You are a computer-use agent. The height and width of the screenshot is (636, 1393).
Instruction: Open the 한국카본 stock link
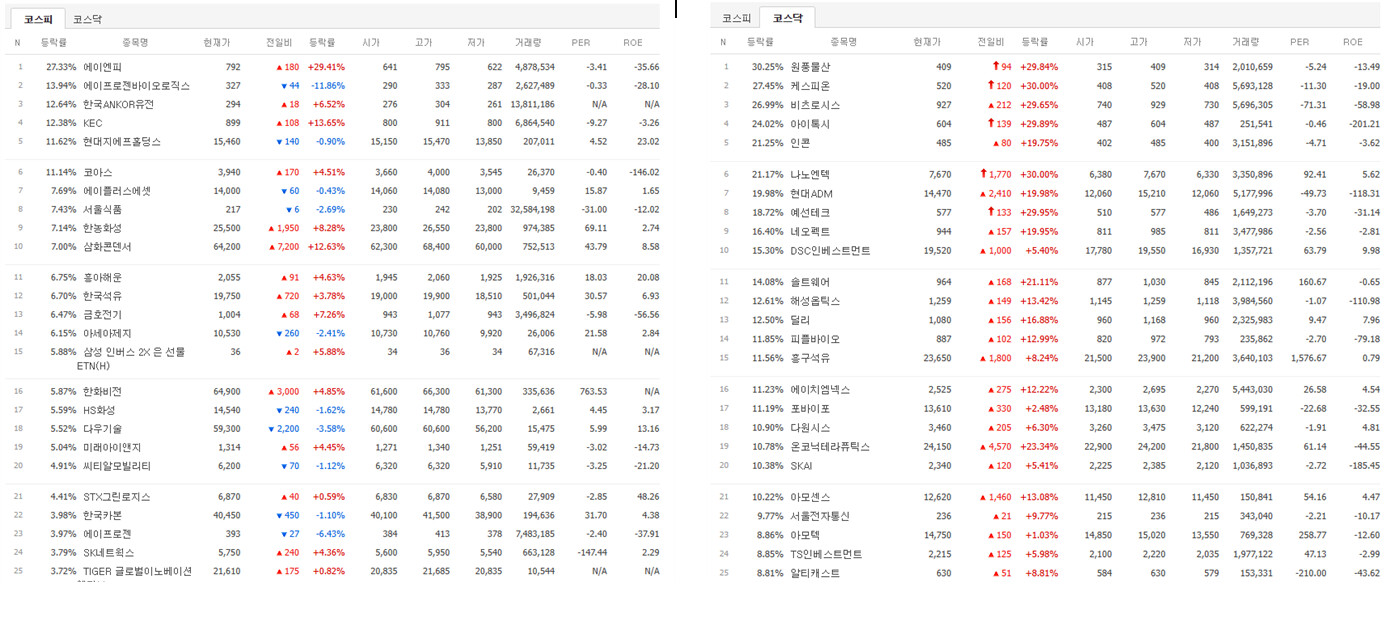tap(102, 515)
